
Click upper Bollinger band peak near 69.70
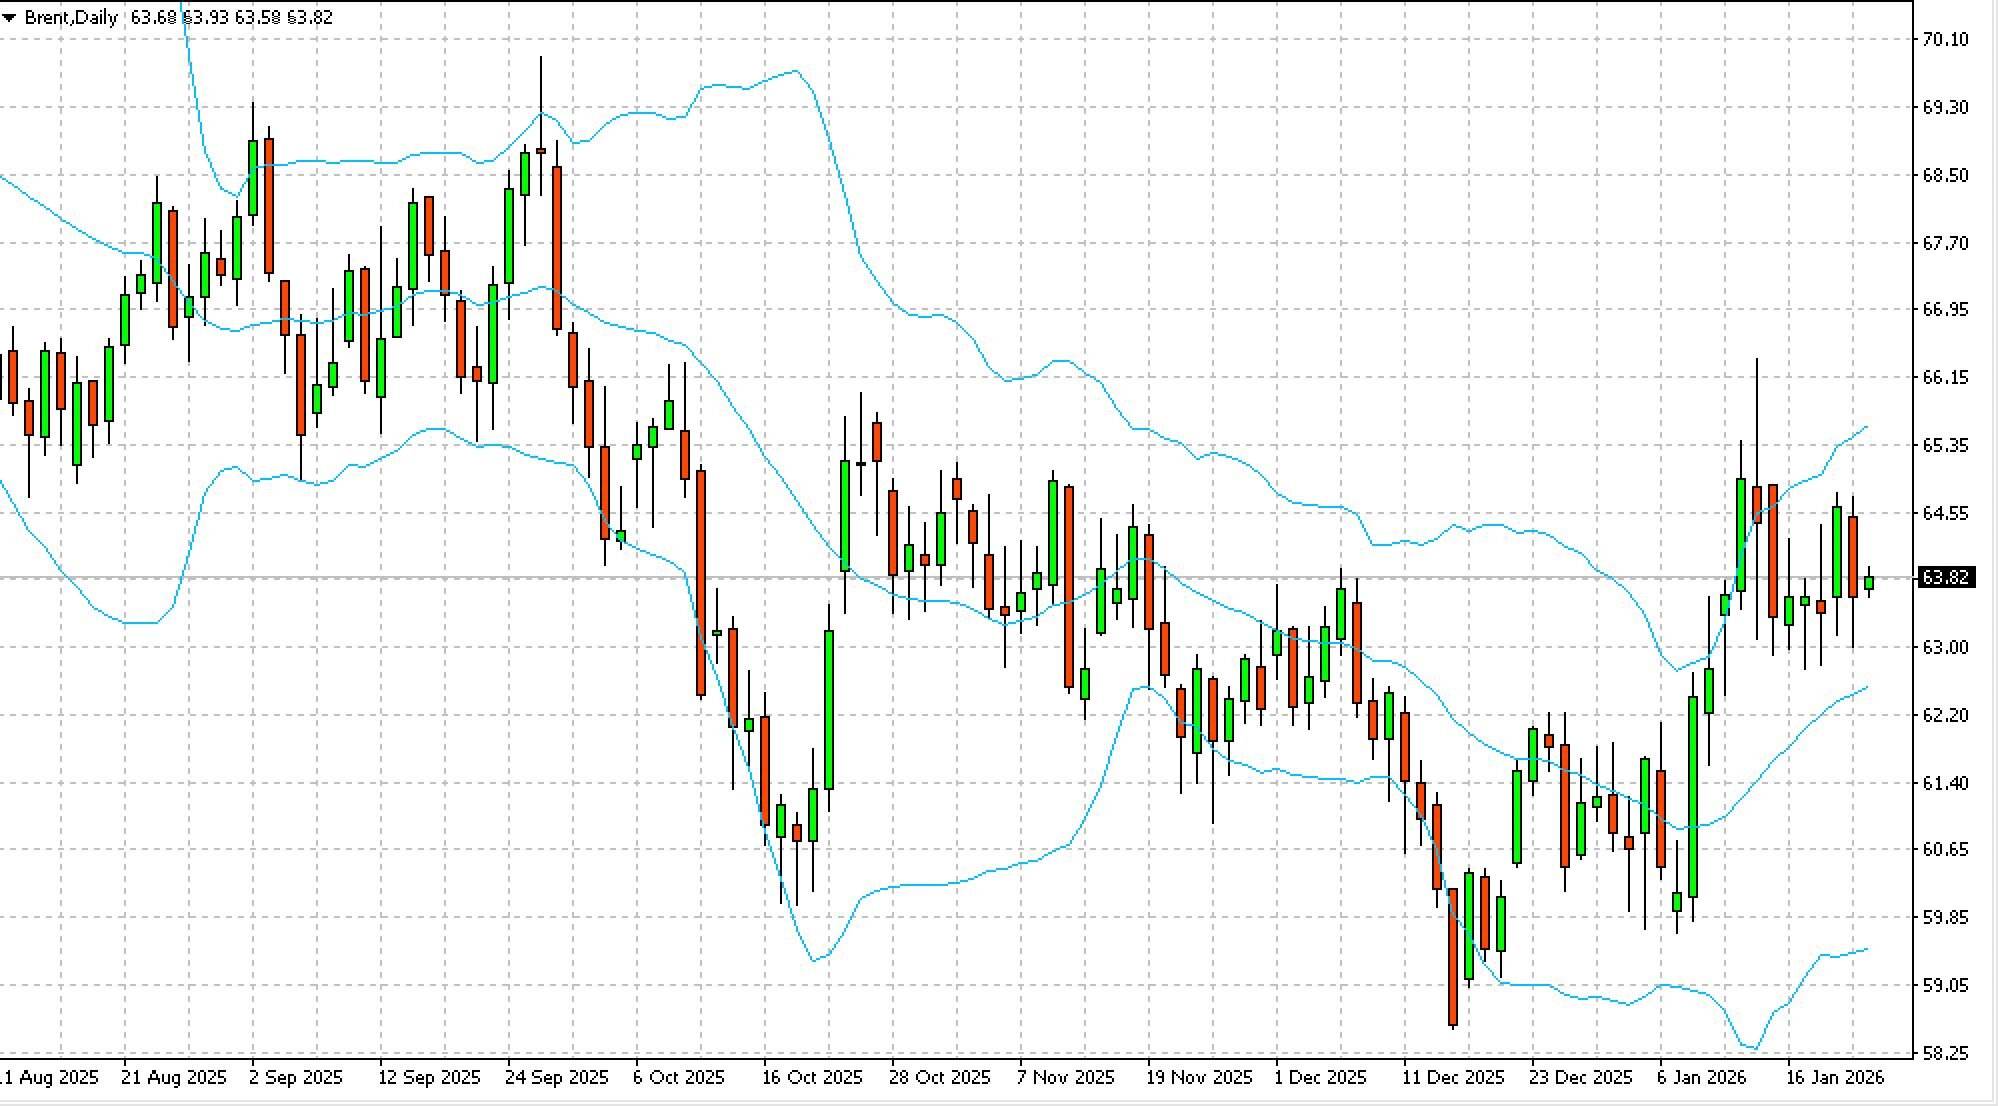pos(795,71)
